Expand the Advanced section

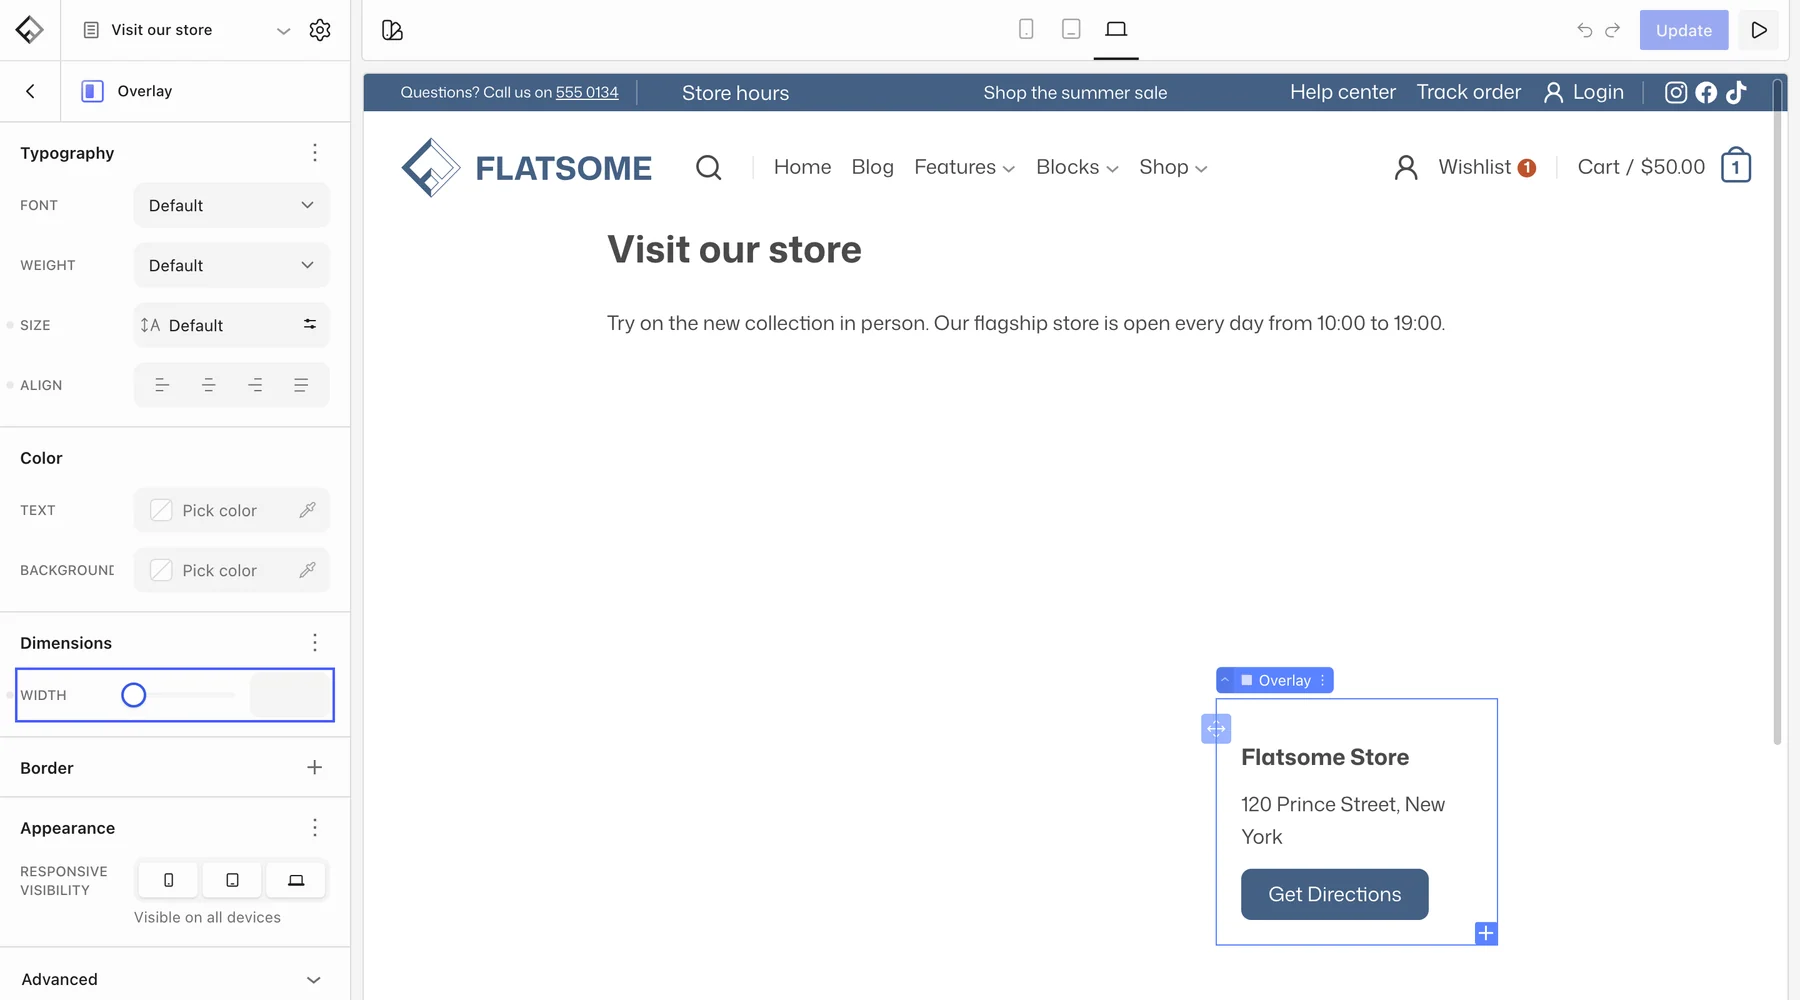175,979
